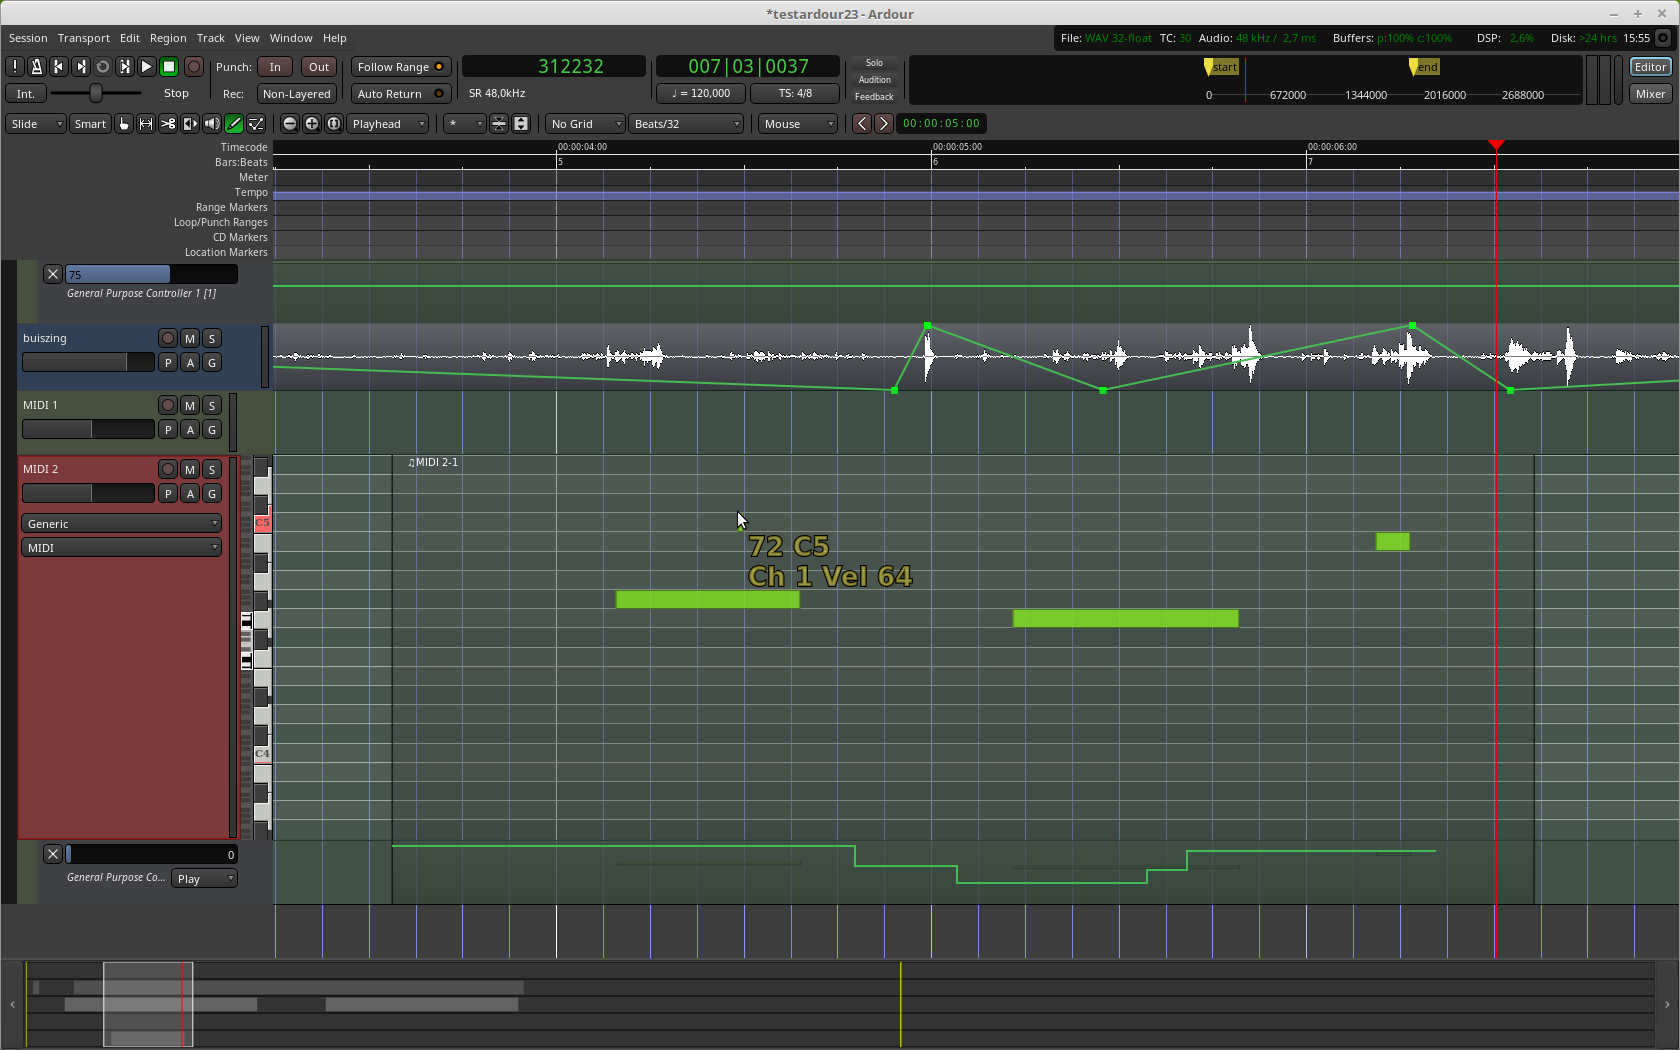This screenshot has width=1680, height=1050.
Task: Select the Grab (hand) tool
Action: click(x=124, y=124)
